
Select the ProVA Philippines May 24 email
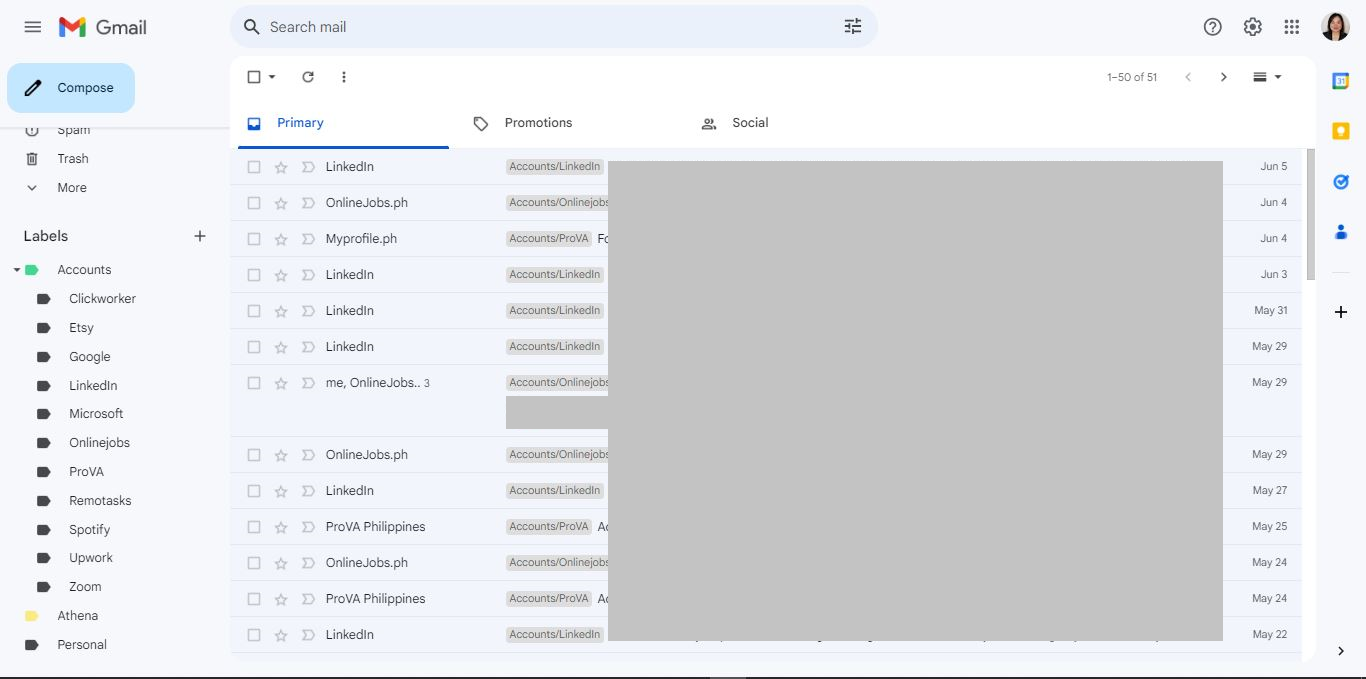[254, 599]
